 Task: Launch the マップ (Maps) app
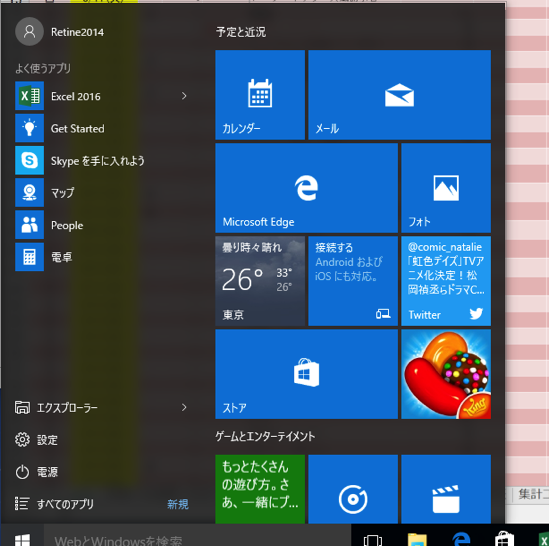102,193
